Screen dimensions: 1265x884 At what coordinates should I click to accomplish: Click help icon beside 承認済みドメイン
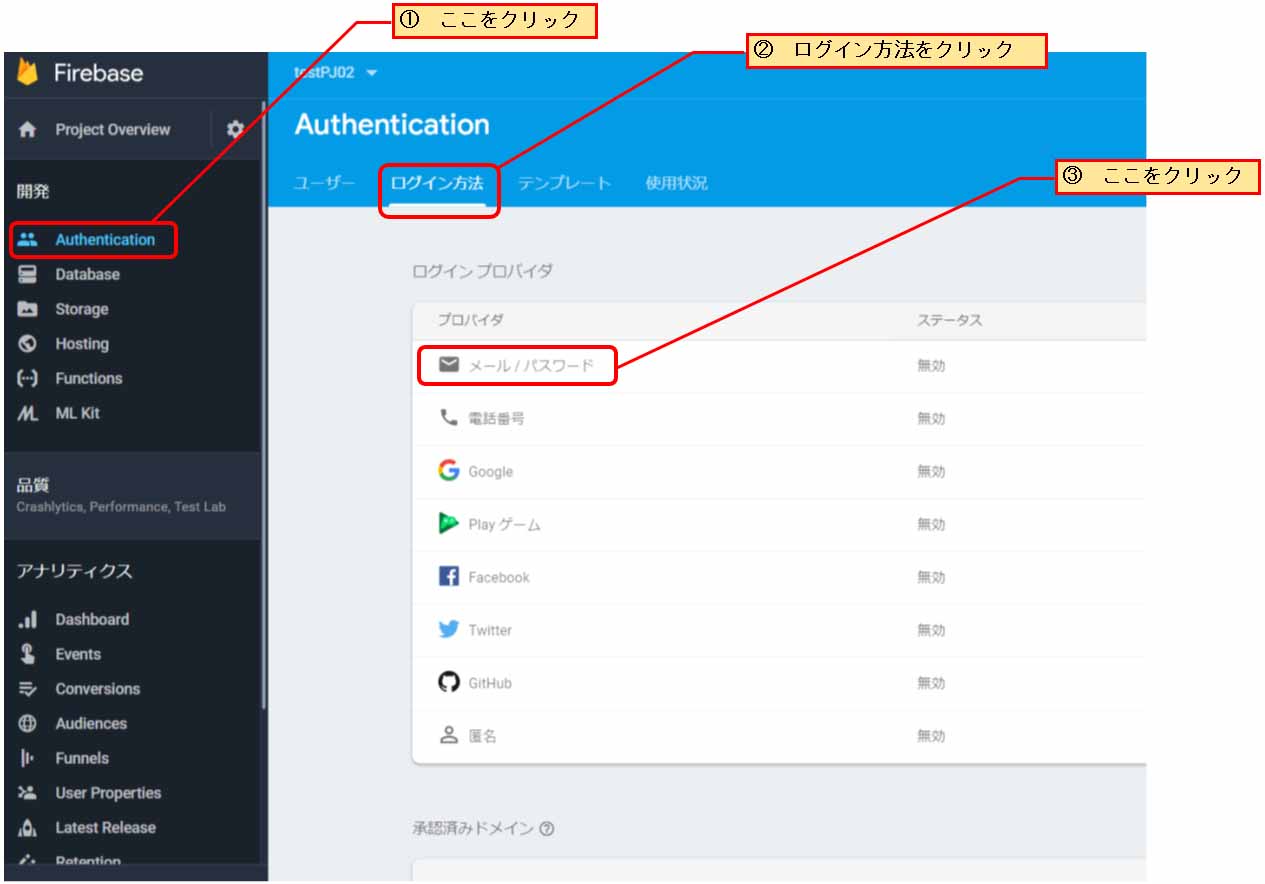[546, 829]
